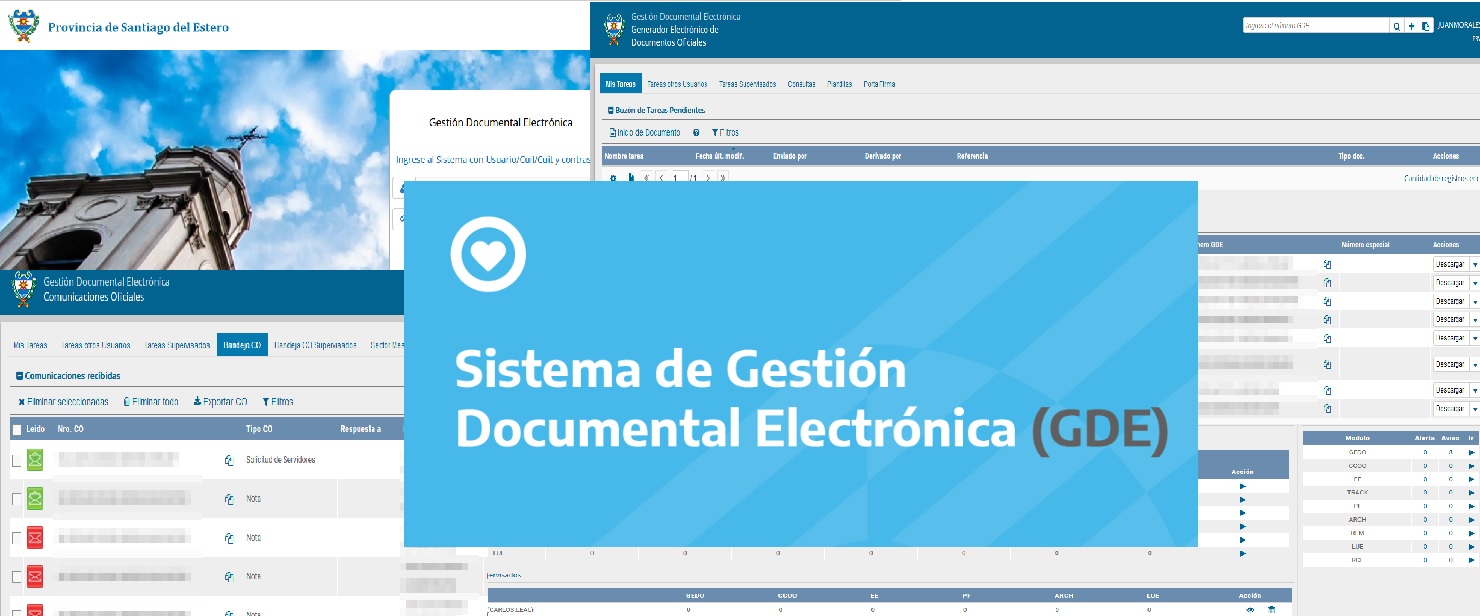Click Ir arrow for ARCH module

tap(1472, 520)
